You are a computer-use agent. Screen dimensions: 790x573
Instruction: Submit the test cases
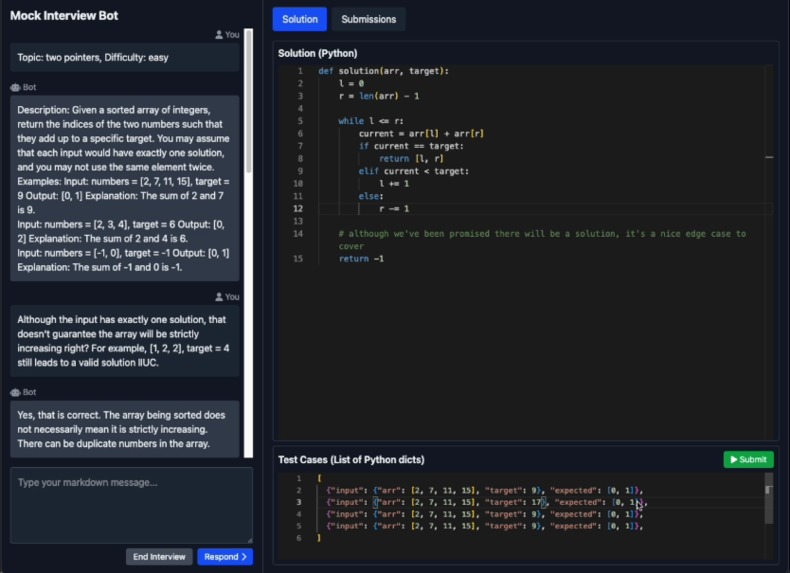click(x=748, y=460)
